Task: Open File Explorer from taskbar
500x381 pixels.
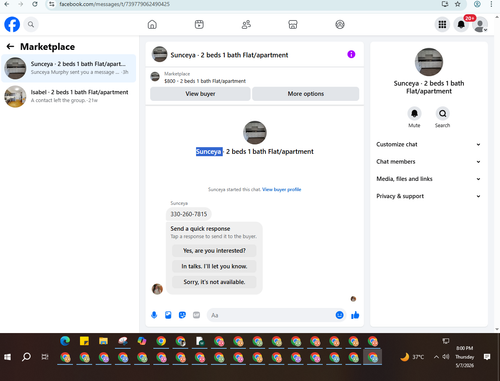Action: 103,341
